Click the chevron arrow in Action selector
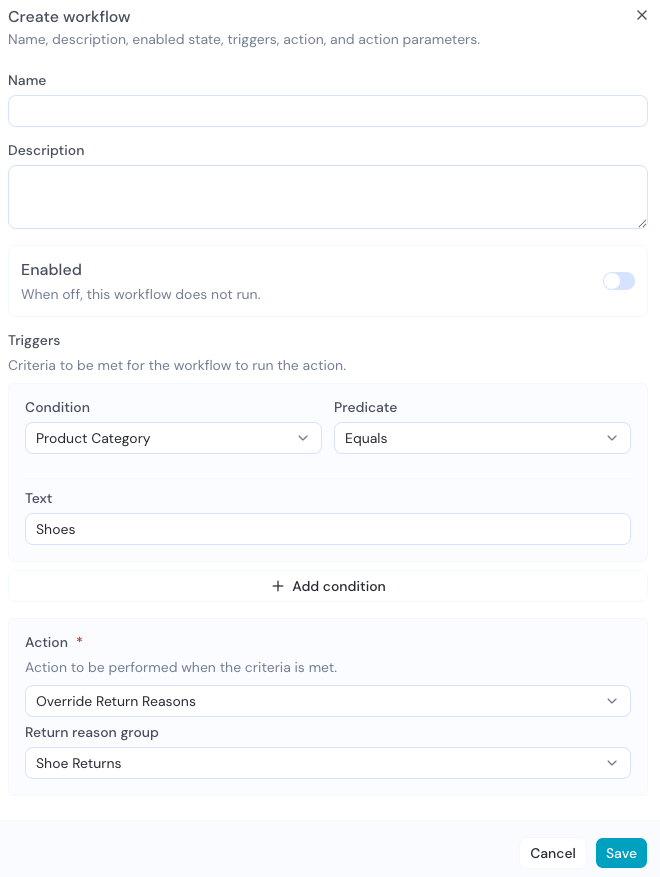This screenshot has width=660, height=877. tap(612, 701)
